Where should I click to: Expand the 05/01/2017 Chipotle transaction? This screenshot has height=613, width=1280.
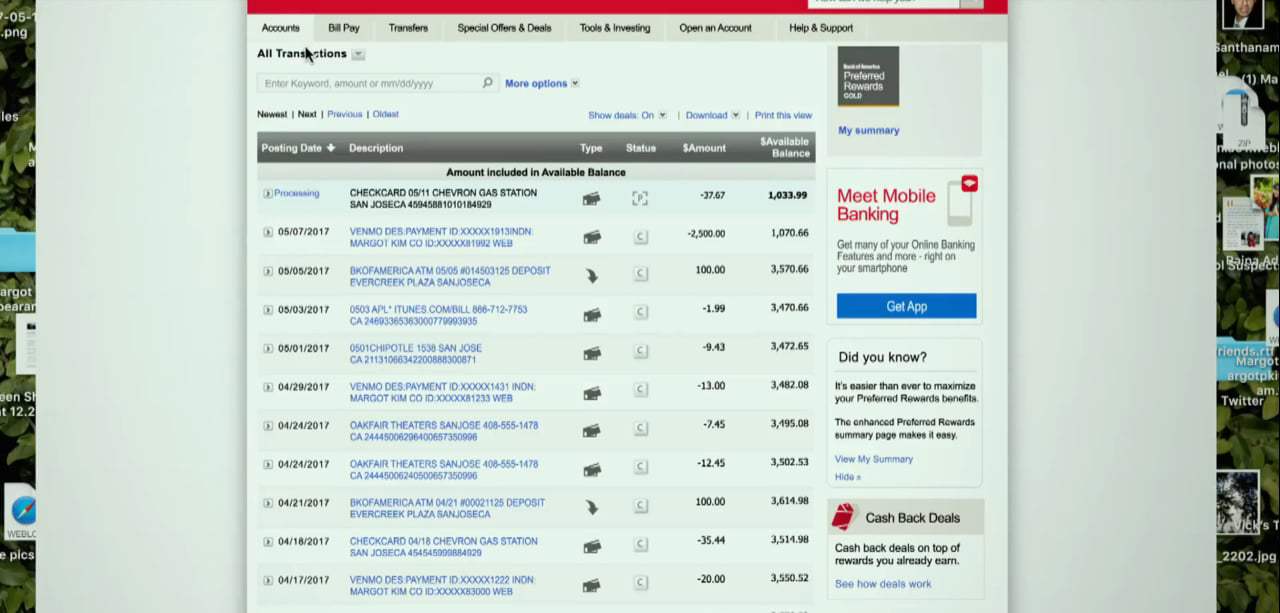(267, 348)
